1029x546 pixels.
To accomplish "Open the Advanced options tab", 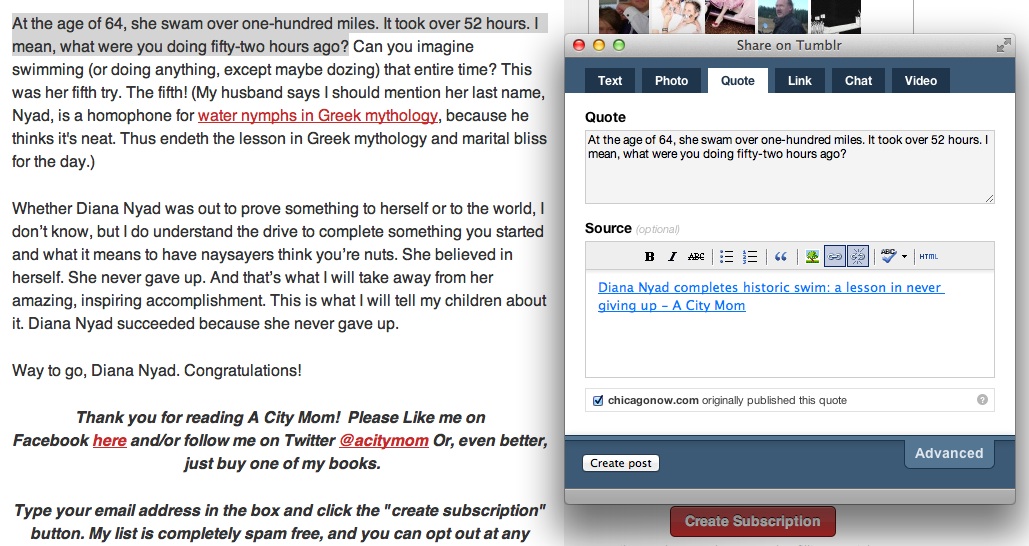I will coord(949,453).
